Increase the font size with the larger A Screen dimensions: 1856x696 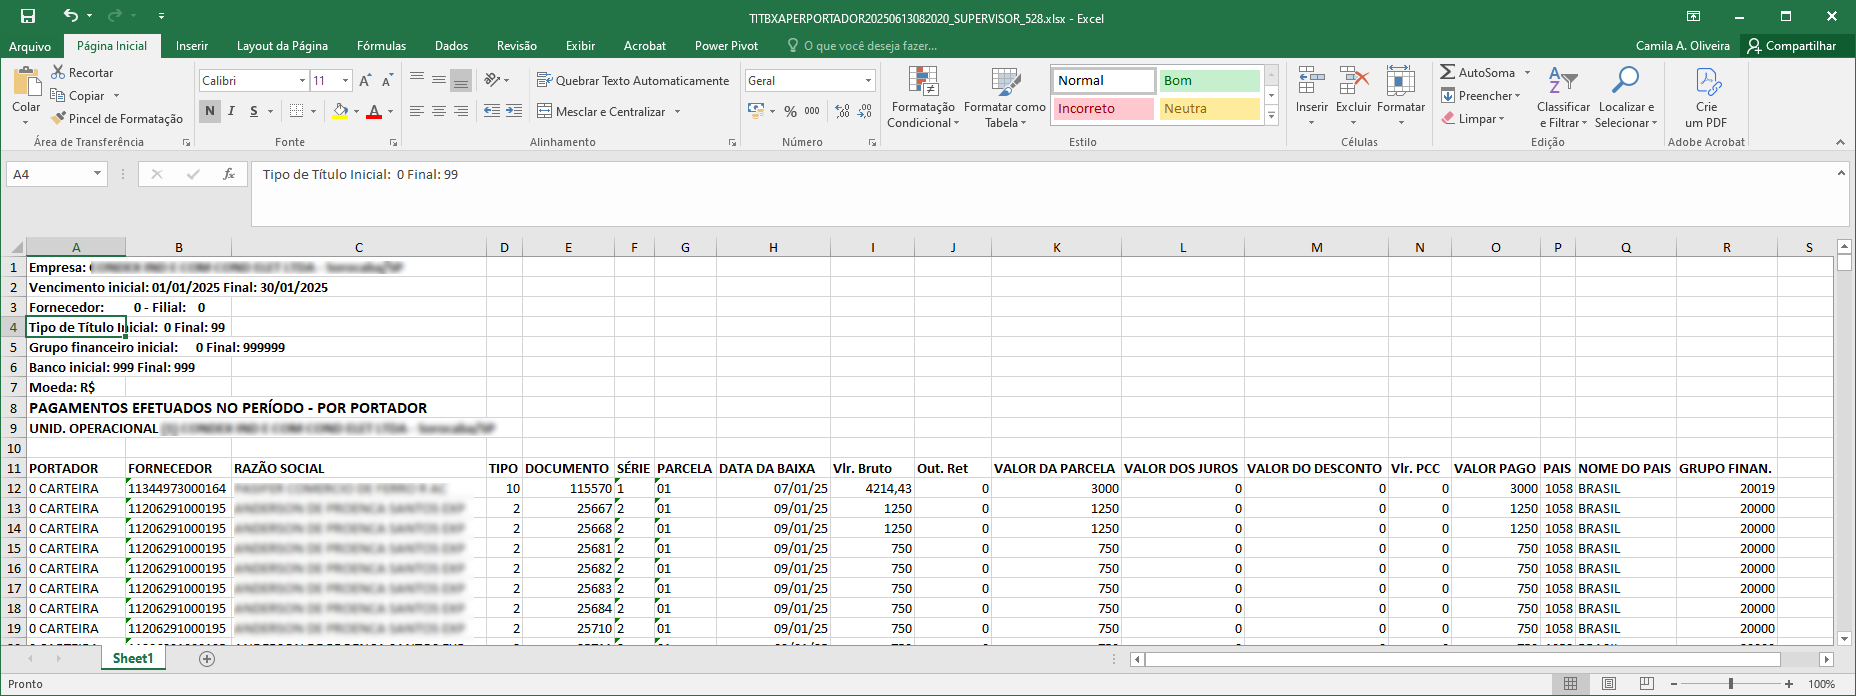(x=365, y=81)
